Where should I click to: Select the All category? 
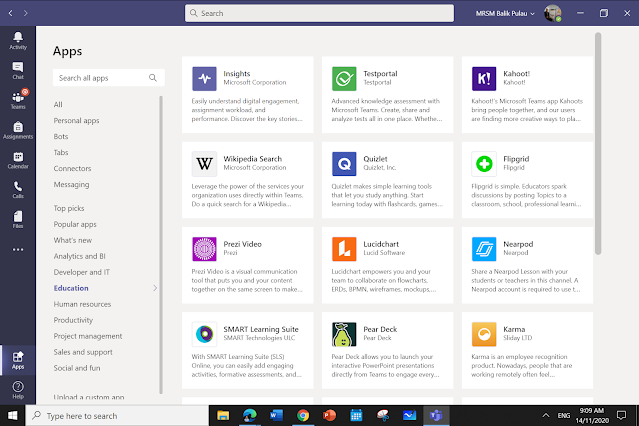tap(58, 104)
